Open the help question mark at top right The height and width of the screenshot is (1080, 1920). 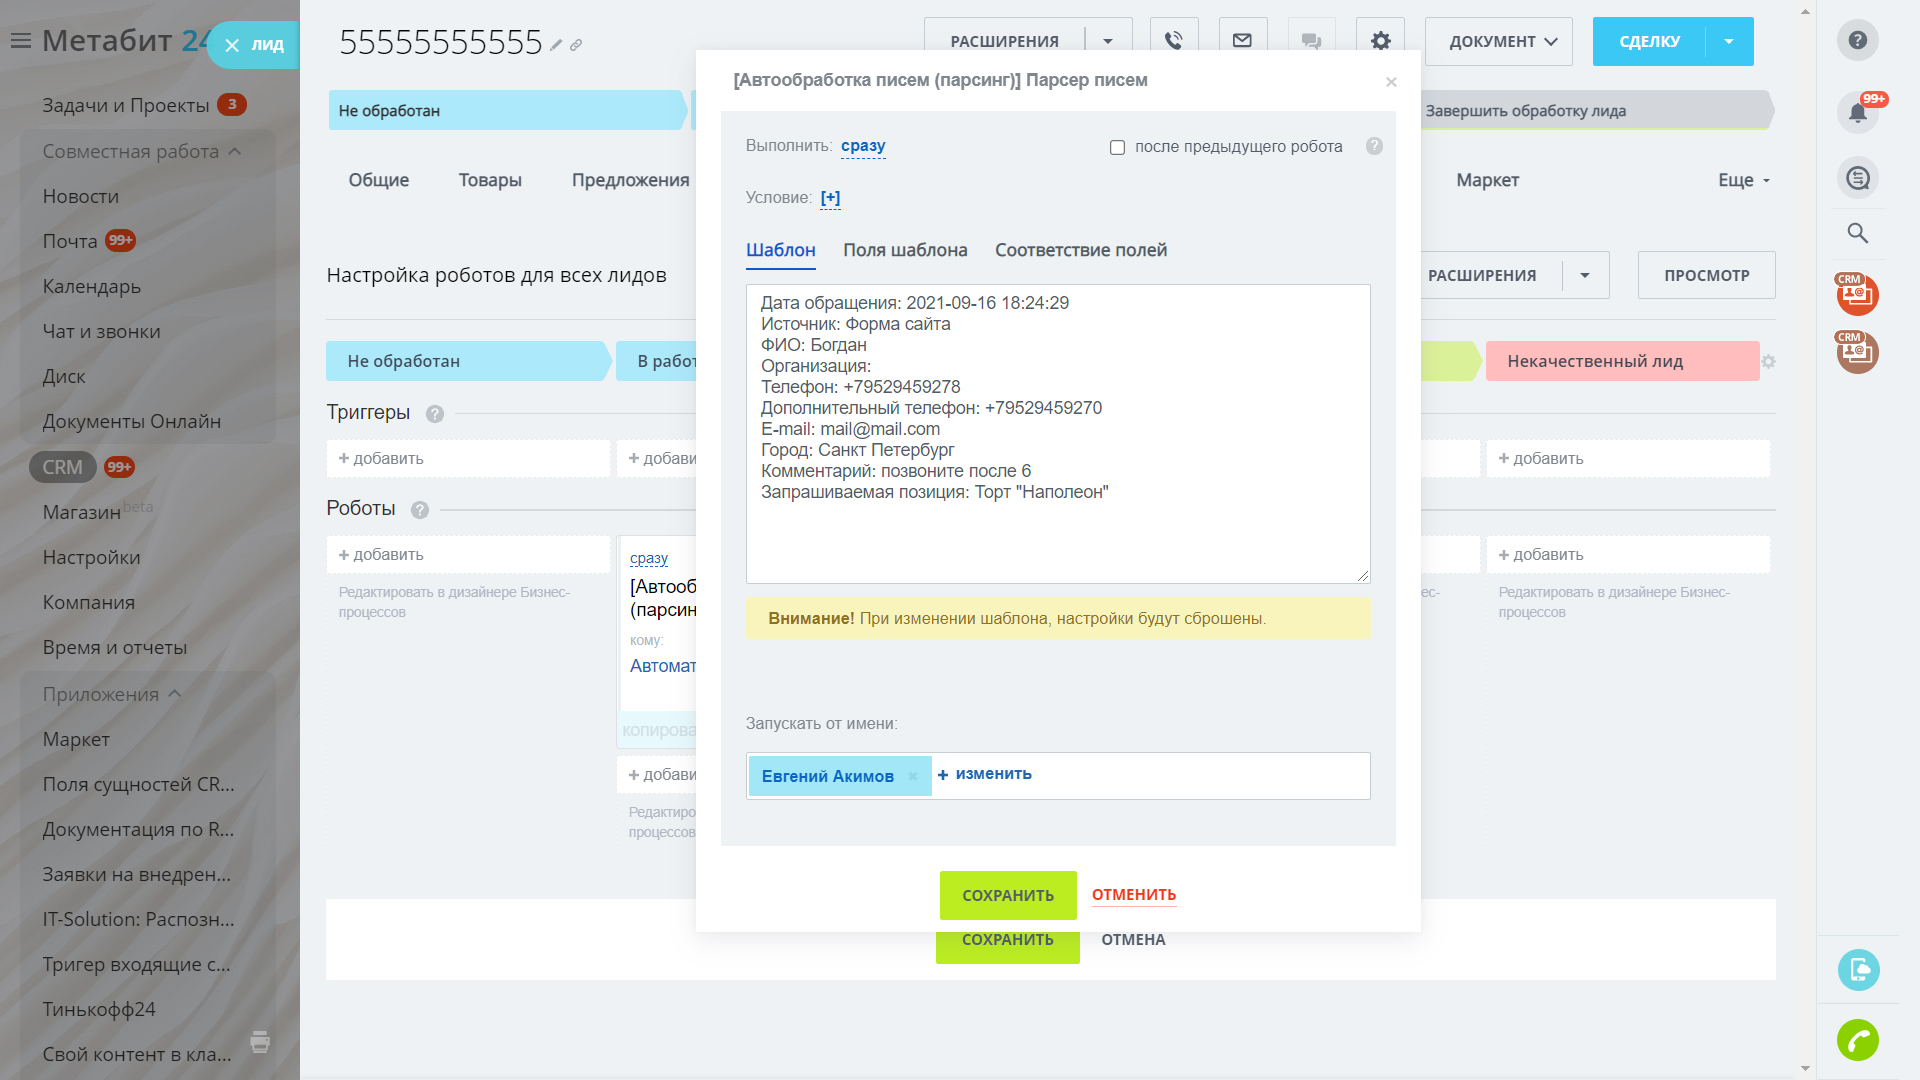point(1857,40)
